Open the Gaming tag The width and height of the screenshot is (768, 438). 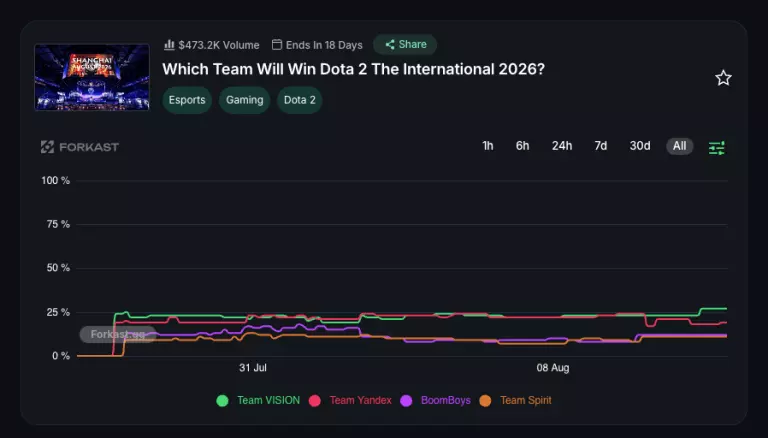(x=244, y=100)
